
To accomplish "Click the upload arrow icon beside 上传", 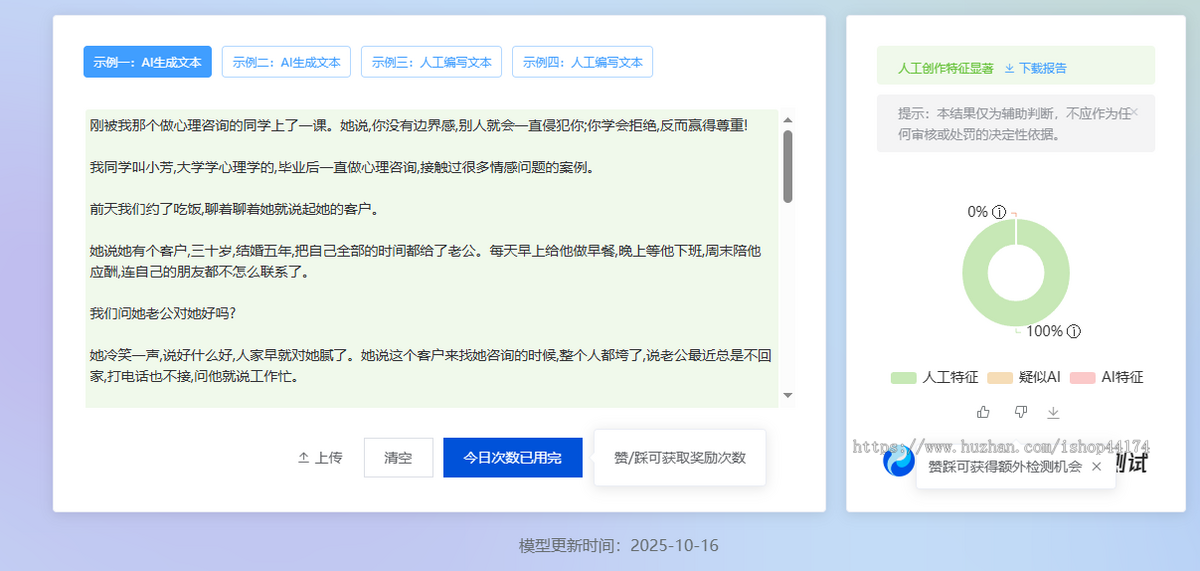I will 303,458.
